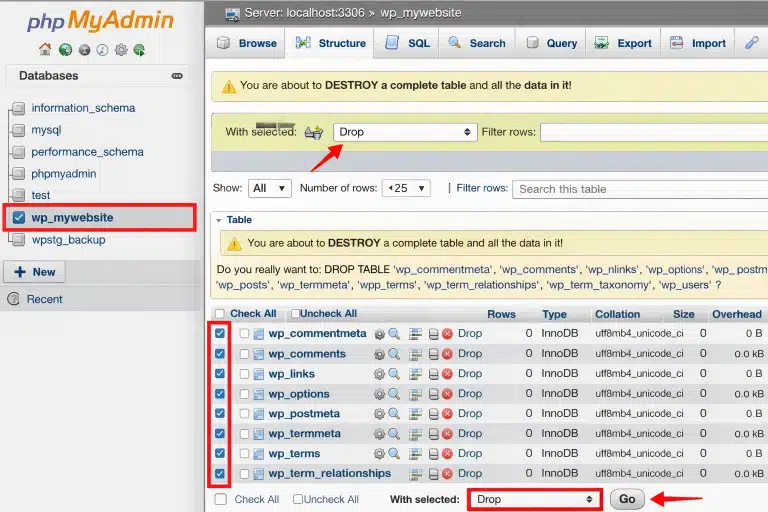
Task: Select the phpmyadmin database in the tree
Action: tap(64, 174)
